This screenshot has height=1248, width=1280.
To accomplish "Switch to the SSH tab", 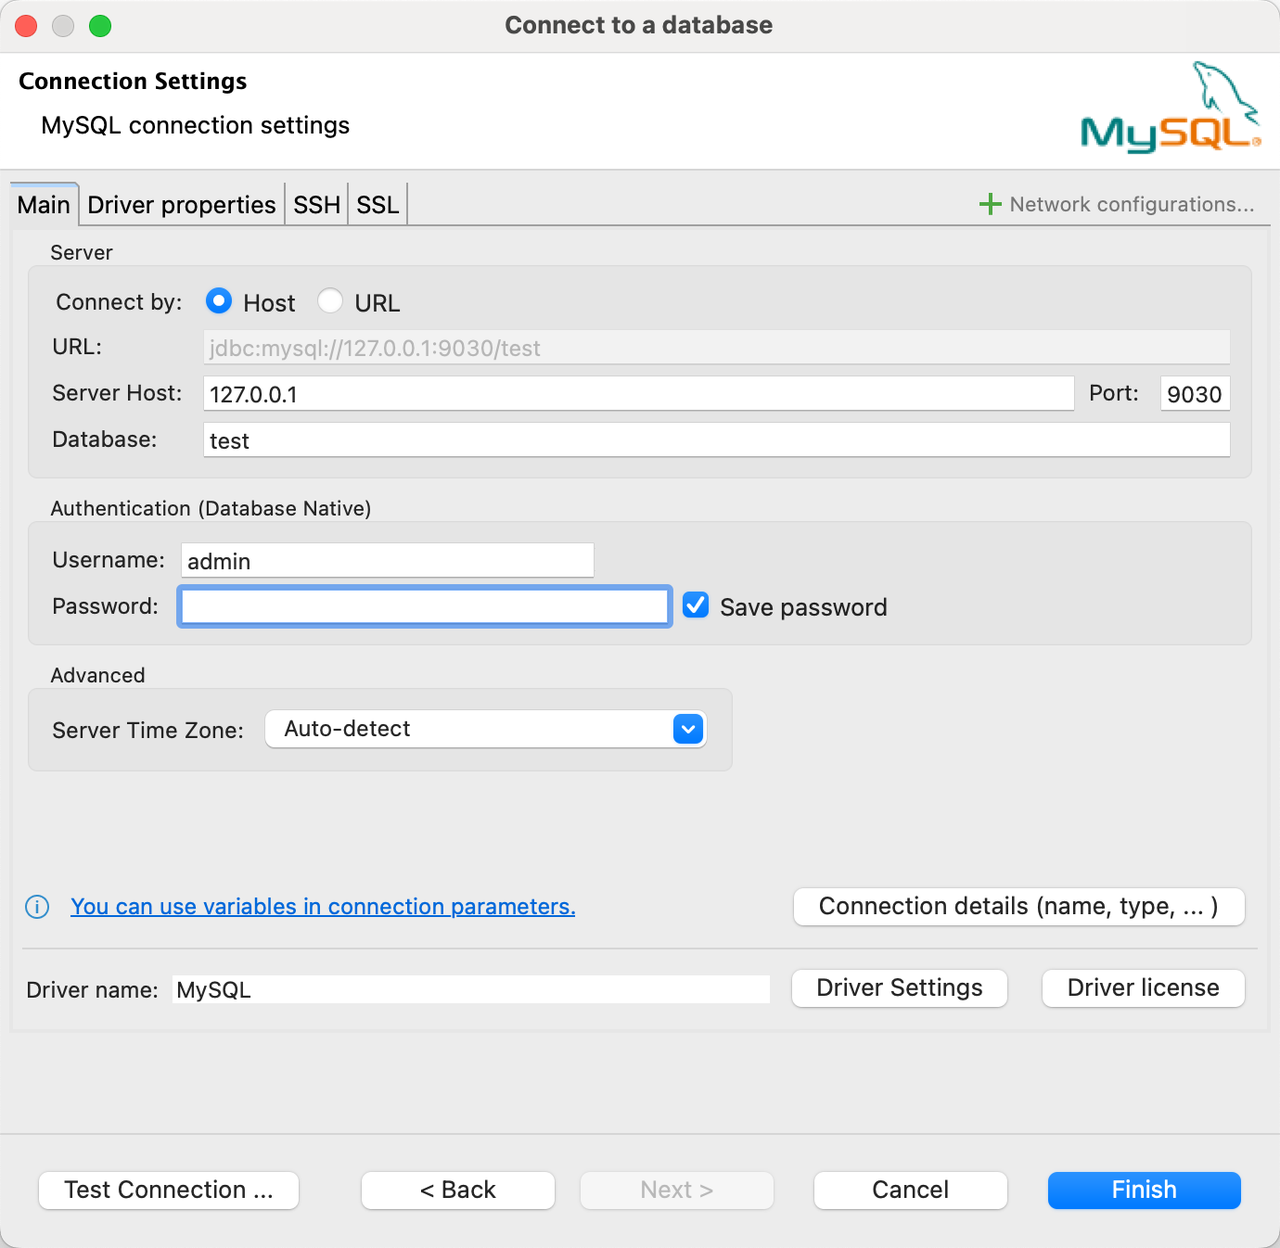I will pos(316,204).
